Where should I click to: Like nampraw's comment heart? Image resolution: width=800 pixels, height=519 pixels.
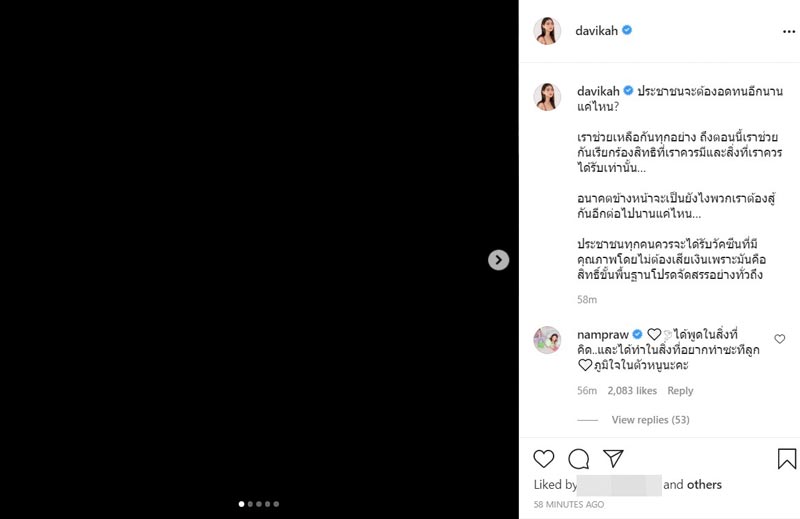(780, 339)
